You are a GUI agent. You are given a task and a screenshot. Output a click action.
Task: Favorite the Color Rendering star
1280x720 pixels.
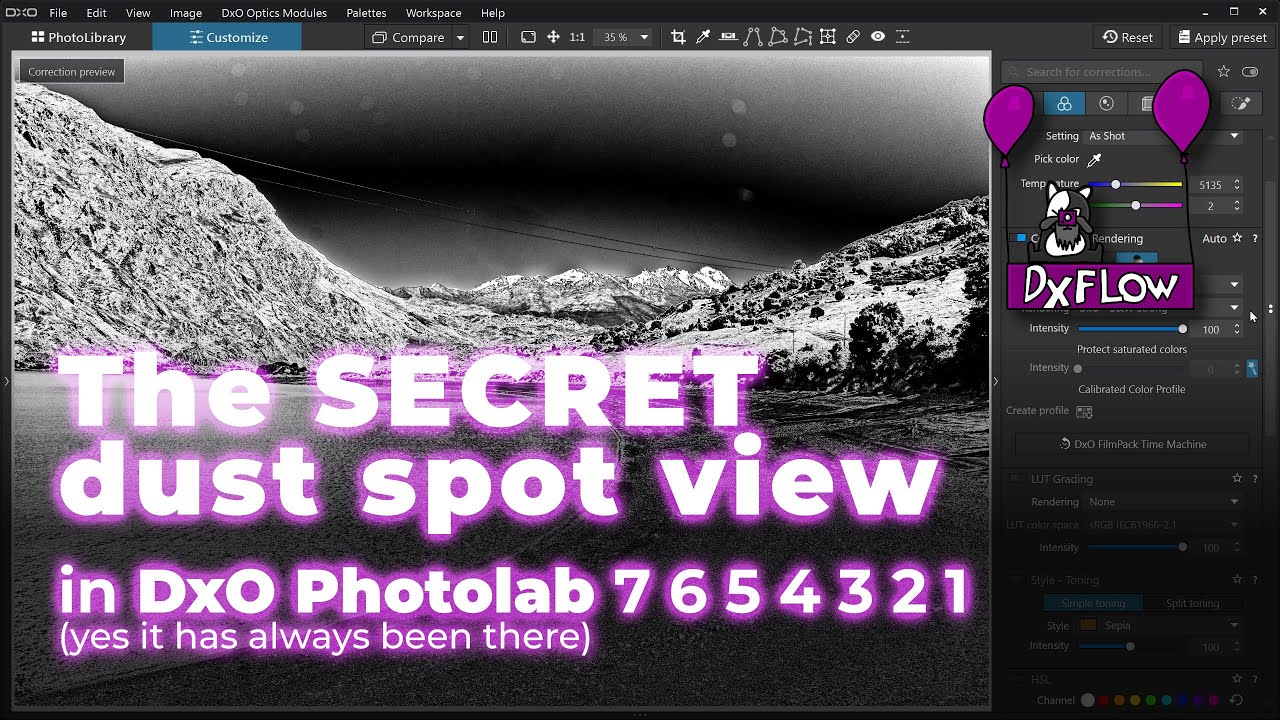point(1237,238)
